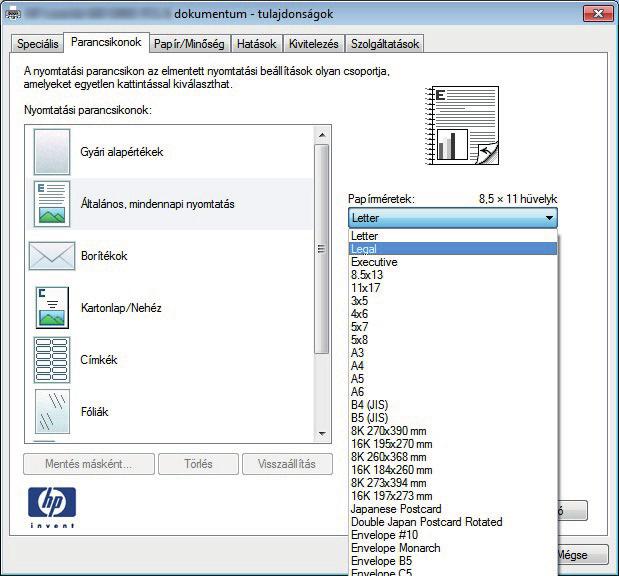Choose 8.5x13 paper size
Screen dimensions: 619x576
pyautogui.click(x=452, y=275)
